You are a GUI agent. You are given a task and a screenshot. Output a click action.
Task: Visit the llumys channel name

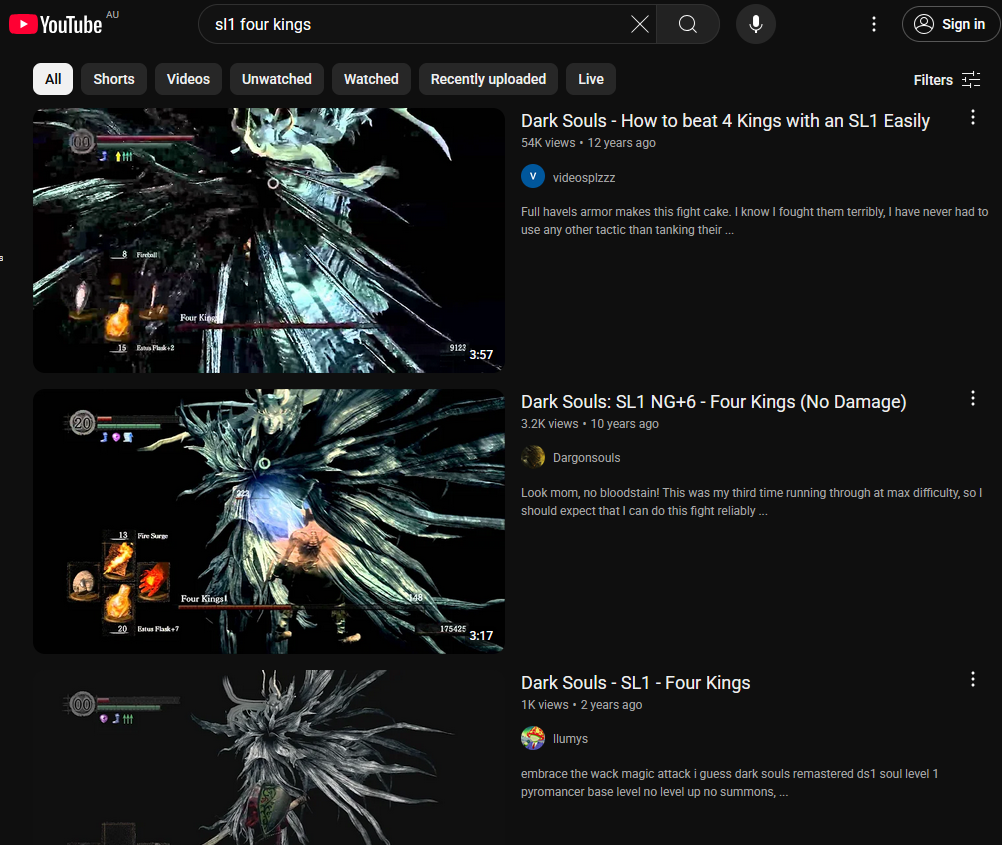coord(570,739)
